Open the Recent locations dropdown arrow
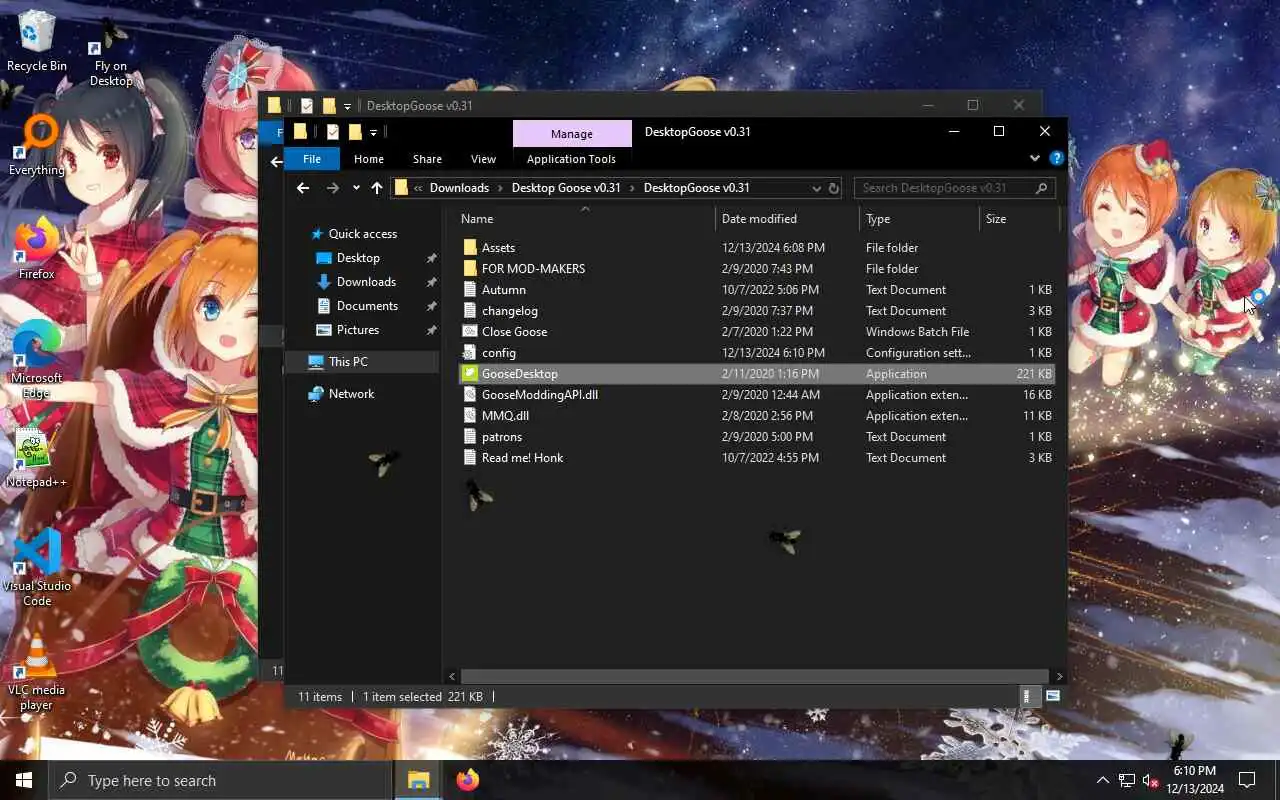 tap(355, 188)
